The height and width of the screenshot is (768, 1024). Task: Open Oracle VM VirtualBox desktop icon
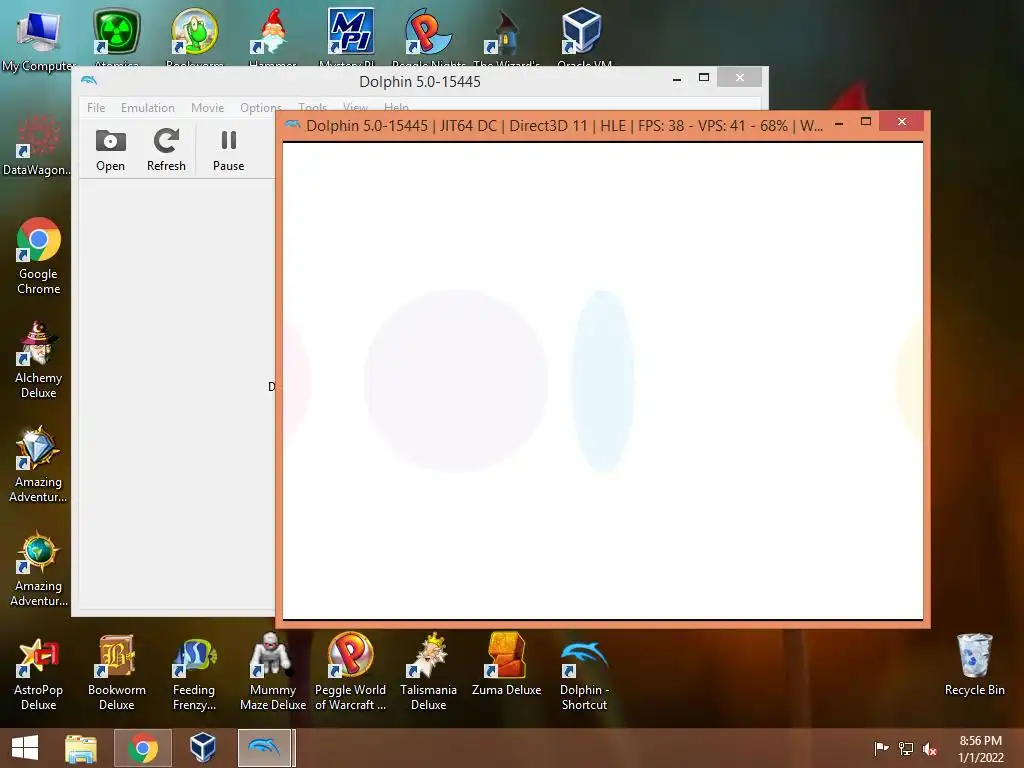pyautogui.click(x=584, y=36)
